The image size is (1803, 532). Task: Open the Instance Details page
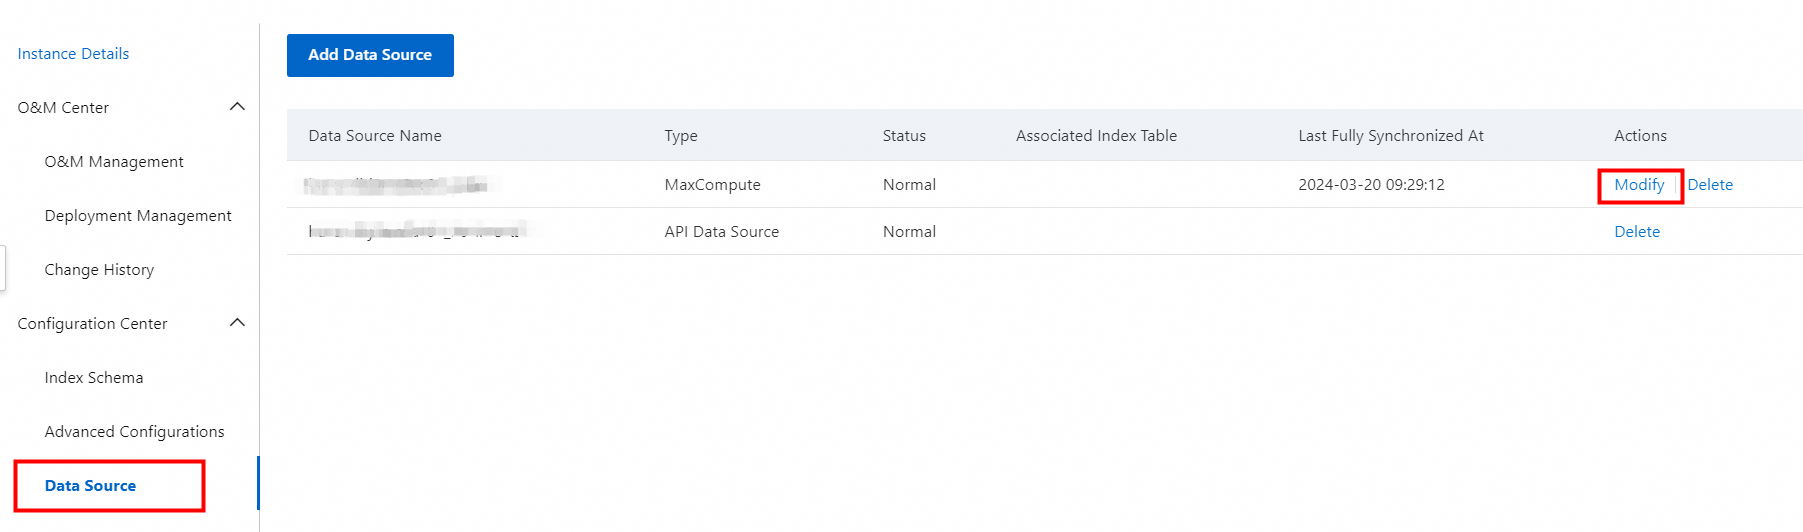(x=73, y=54)
